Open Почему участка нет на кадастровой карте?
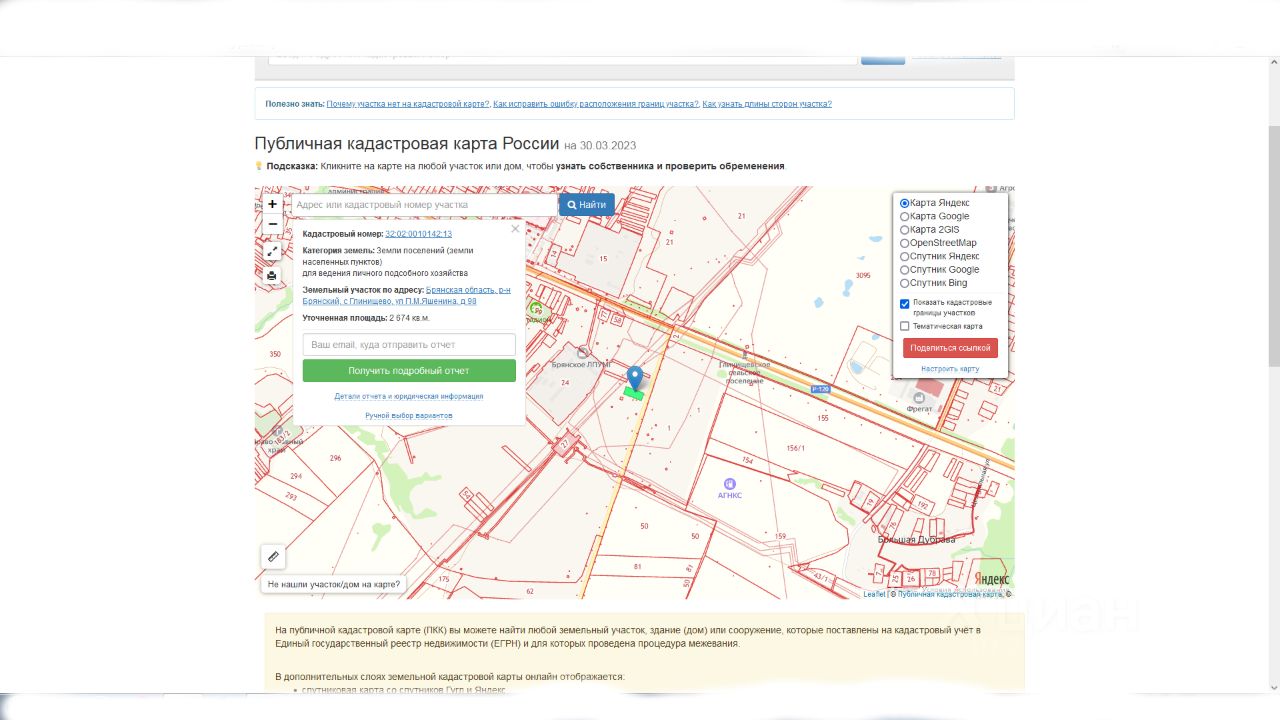The image size is (1280, 720). (408, 104)
